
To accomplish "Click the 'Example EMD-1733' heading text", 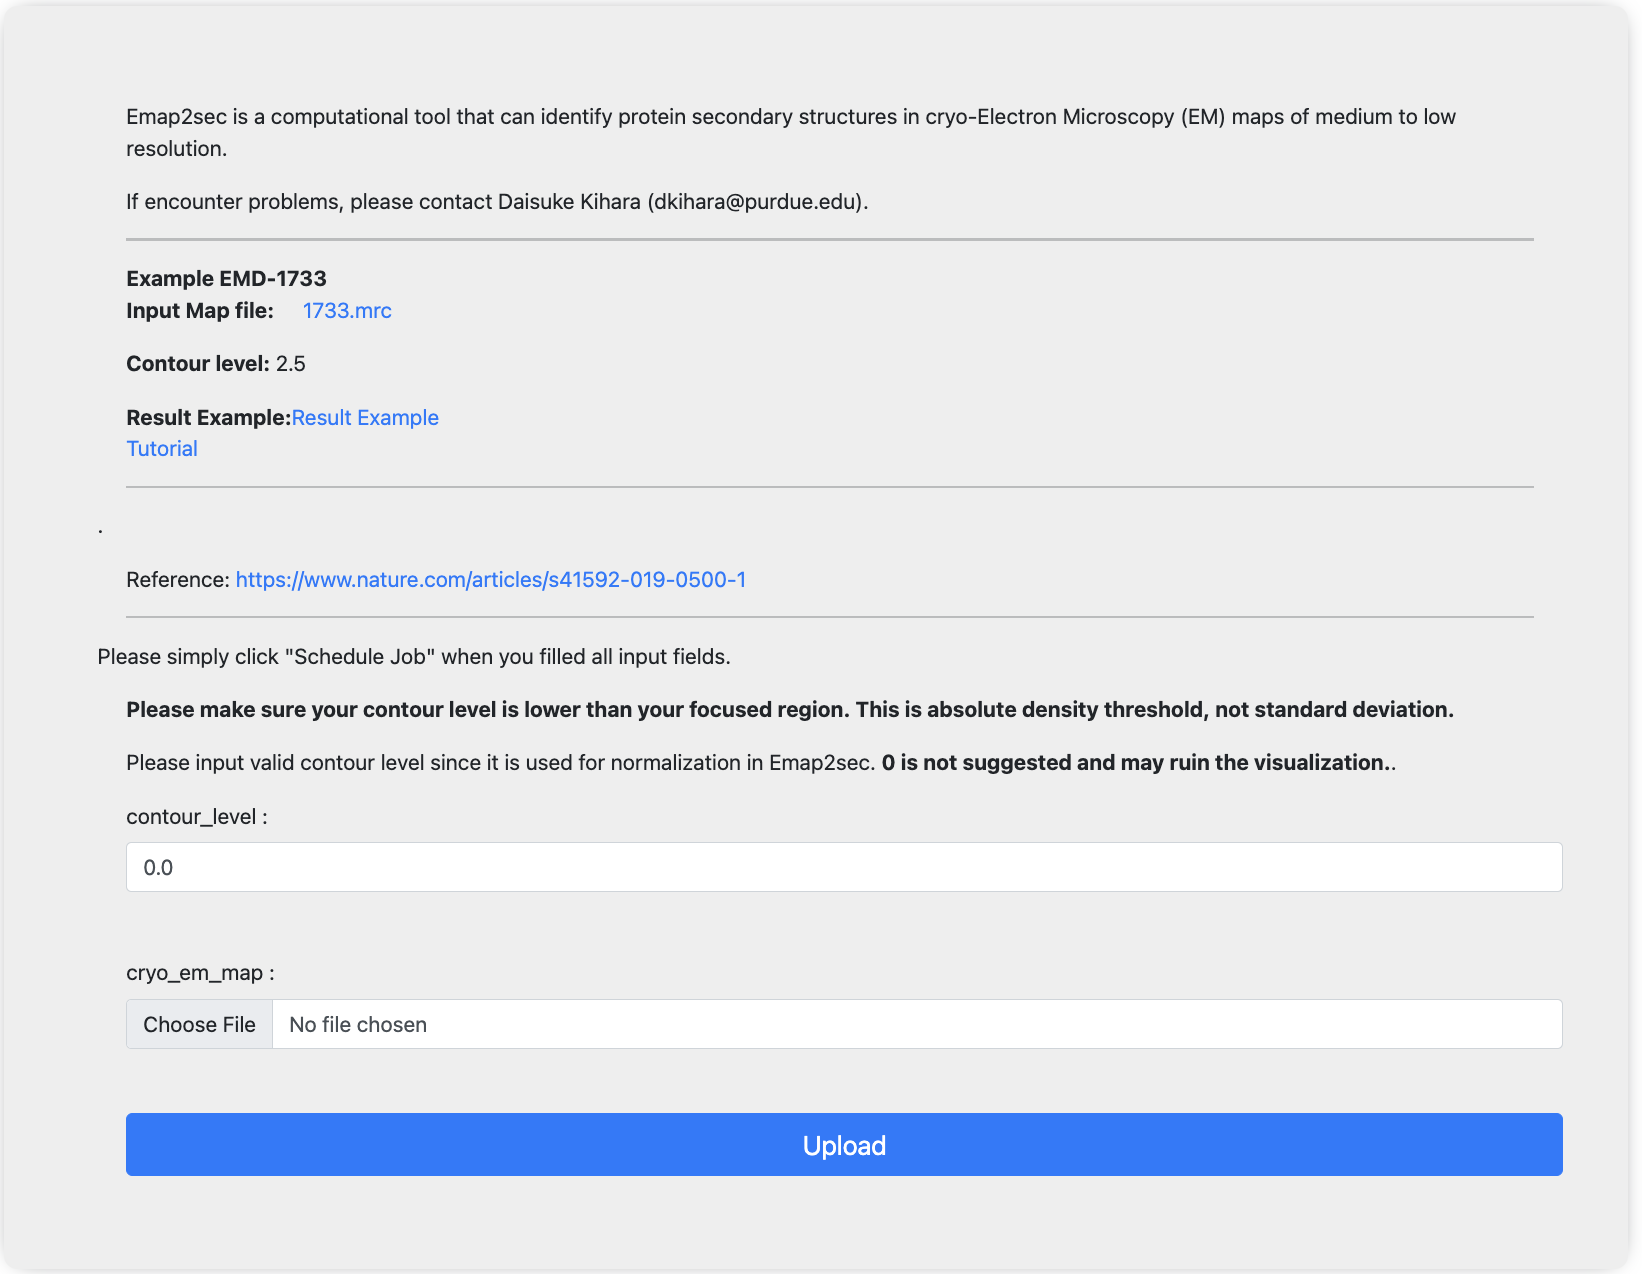I will pyautogui.click(x=226, y=279).
